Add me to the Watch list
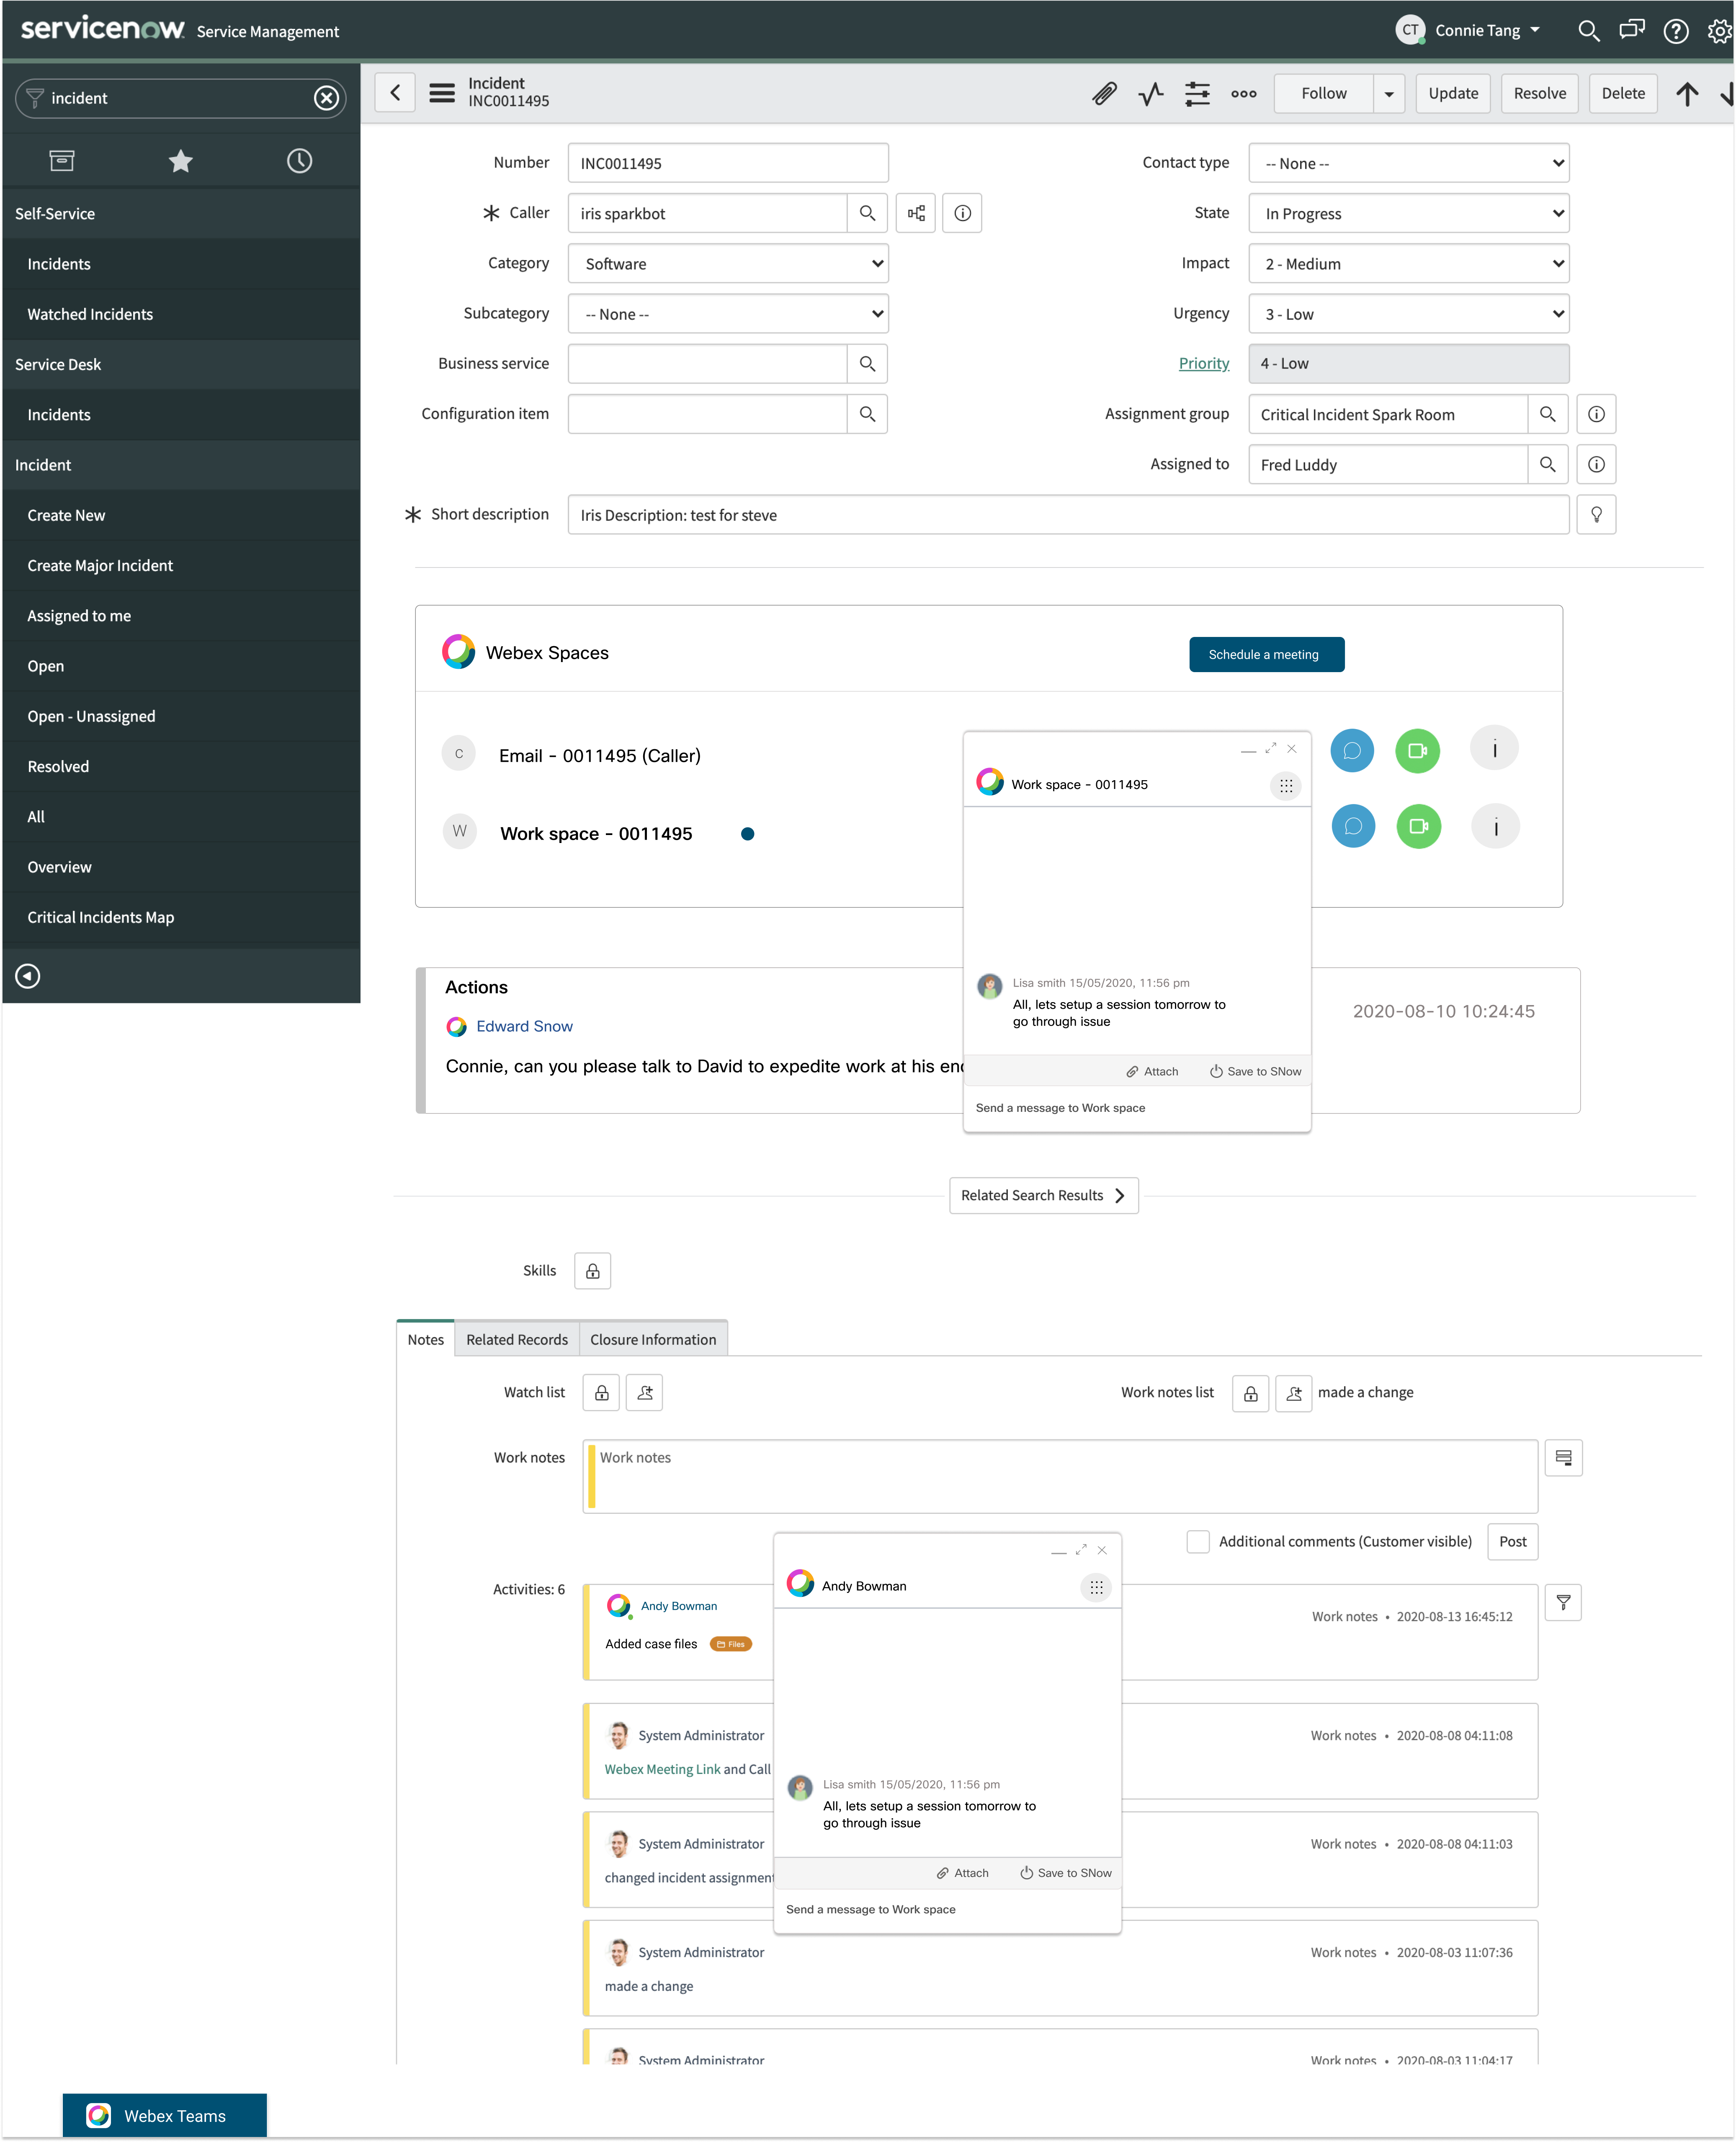This screenshot has height=2142, width=1736. [x=645, y=1393]
